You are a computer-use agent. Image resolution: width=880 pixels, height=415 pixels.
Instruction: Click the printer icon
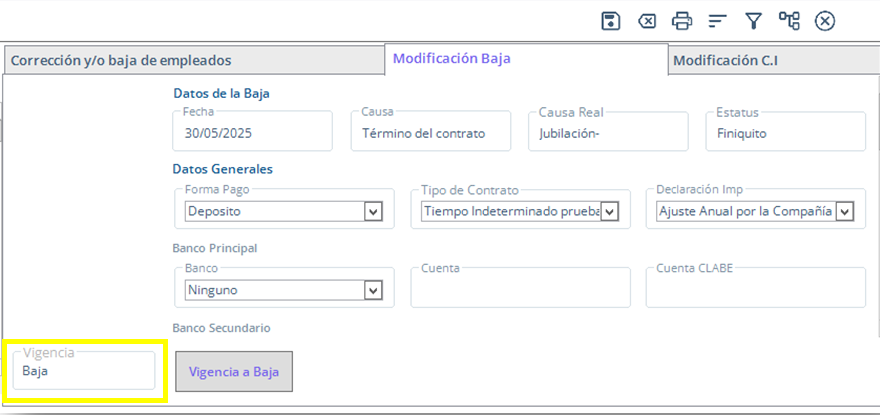pos(682,21)
